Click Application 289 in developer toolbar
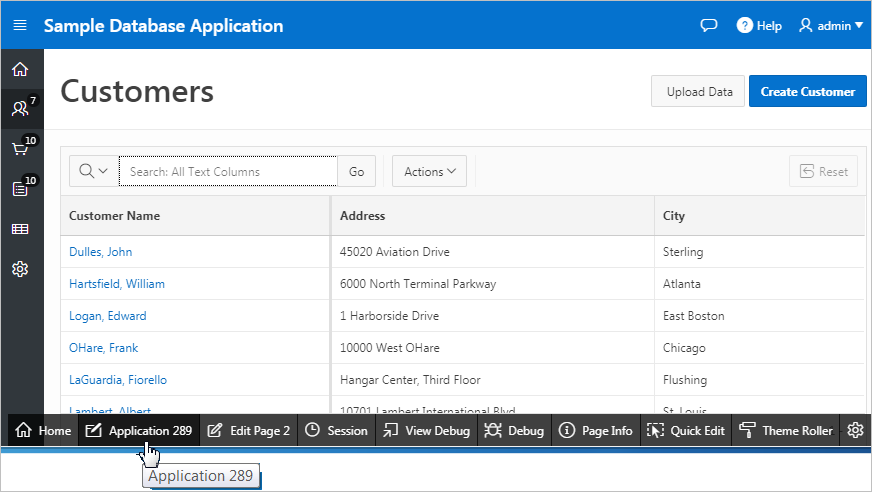Screen dimensions: 872x492 tap(139, 430)
